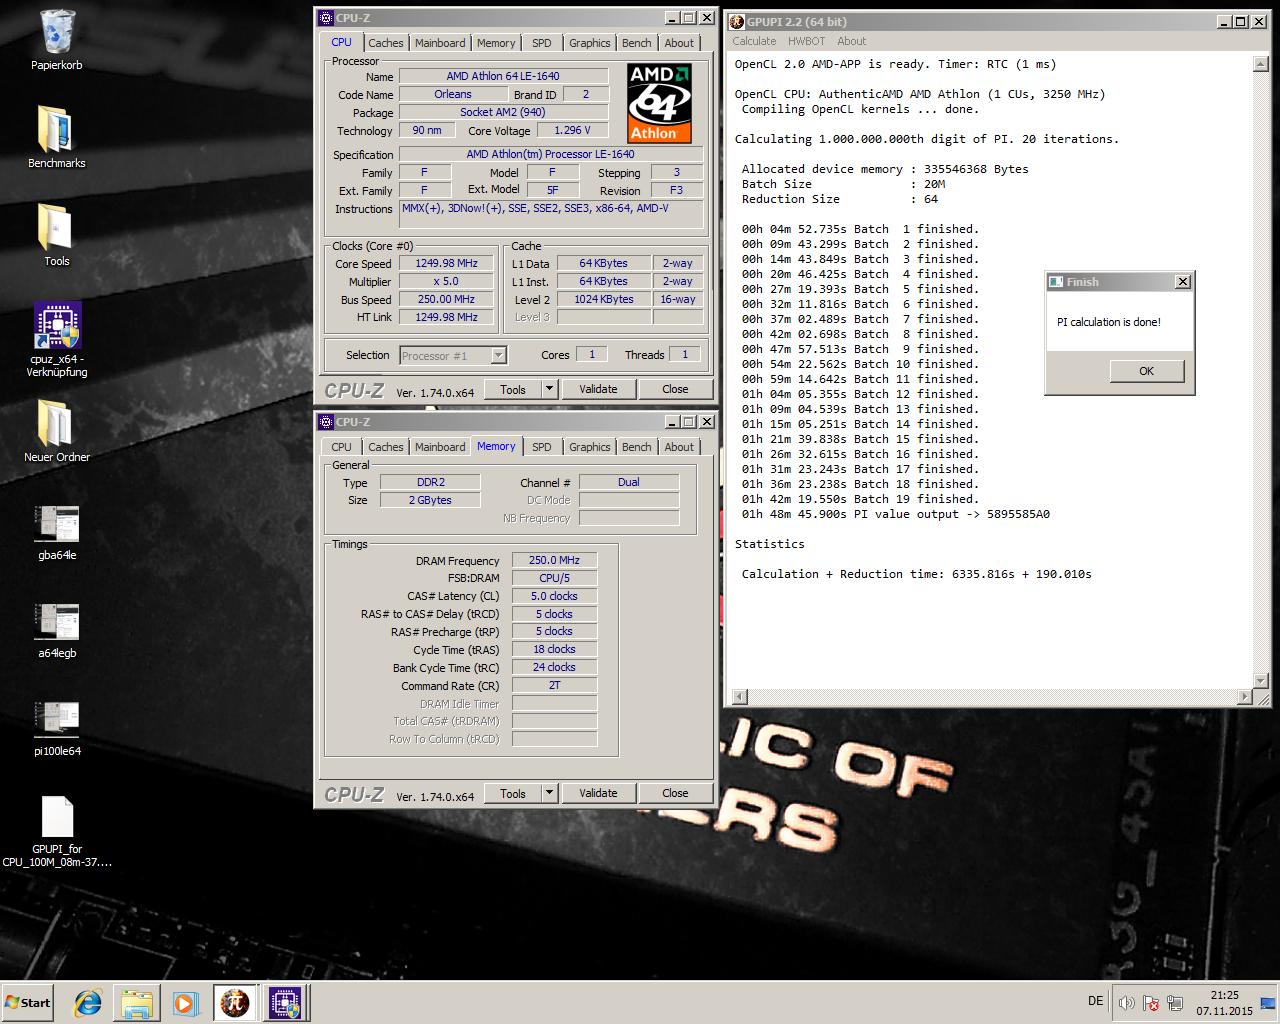Switch to SPD tab in lower CPU-Z
Screen dimensions: 1280x1024
click(541, 447)
